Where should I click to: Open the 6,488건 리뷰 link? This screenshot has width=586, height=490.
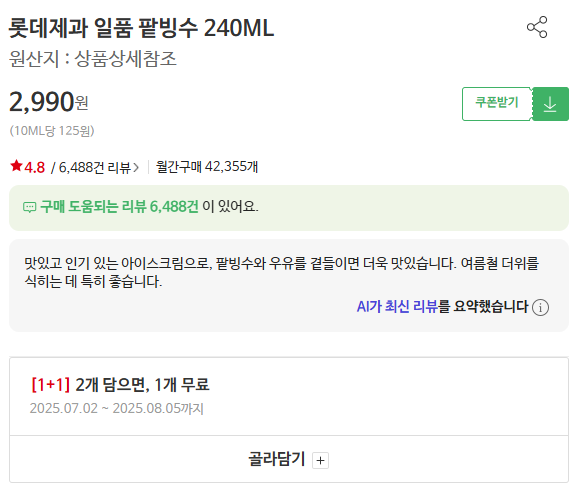click(x=94, y=167)
